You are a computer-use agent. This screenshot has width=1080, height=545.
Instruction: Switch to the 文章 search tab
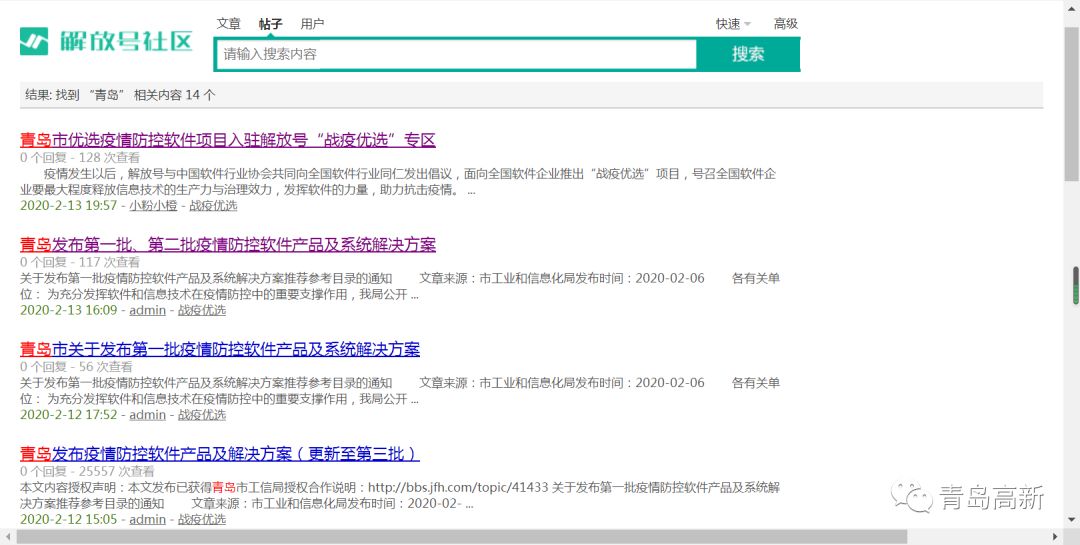click(229, 23)
